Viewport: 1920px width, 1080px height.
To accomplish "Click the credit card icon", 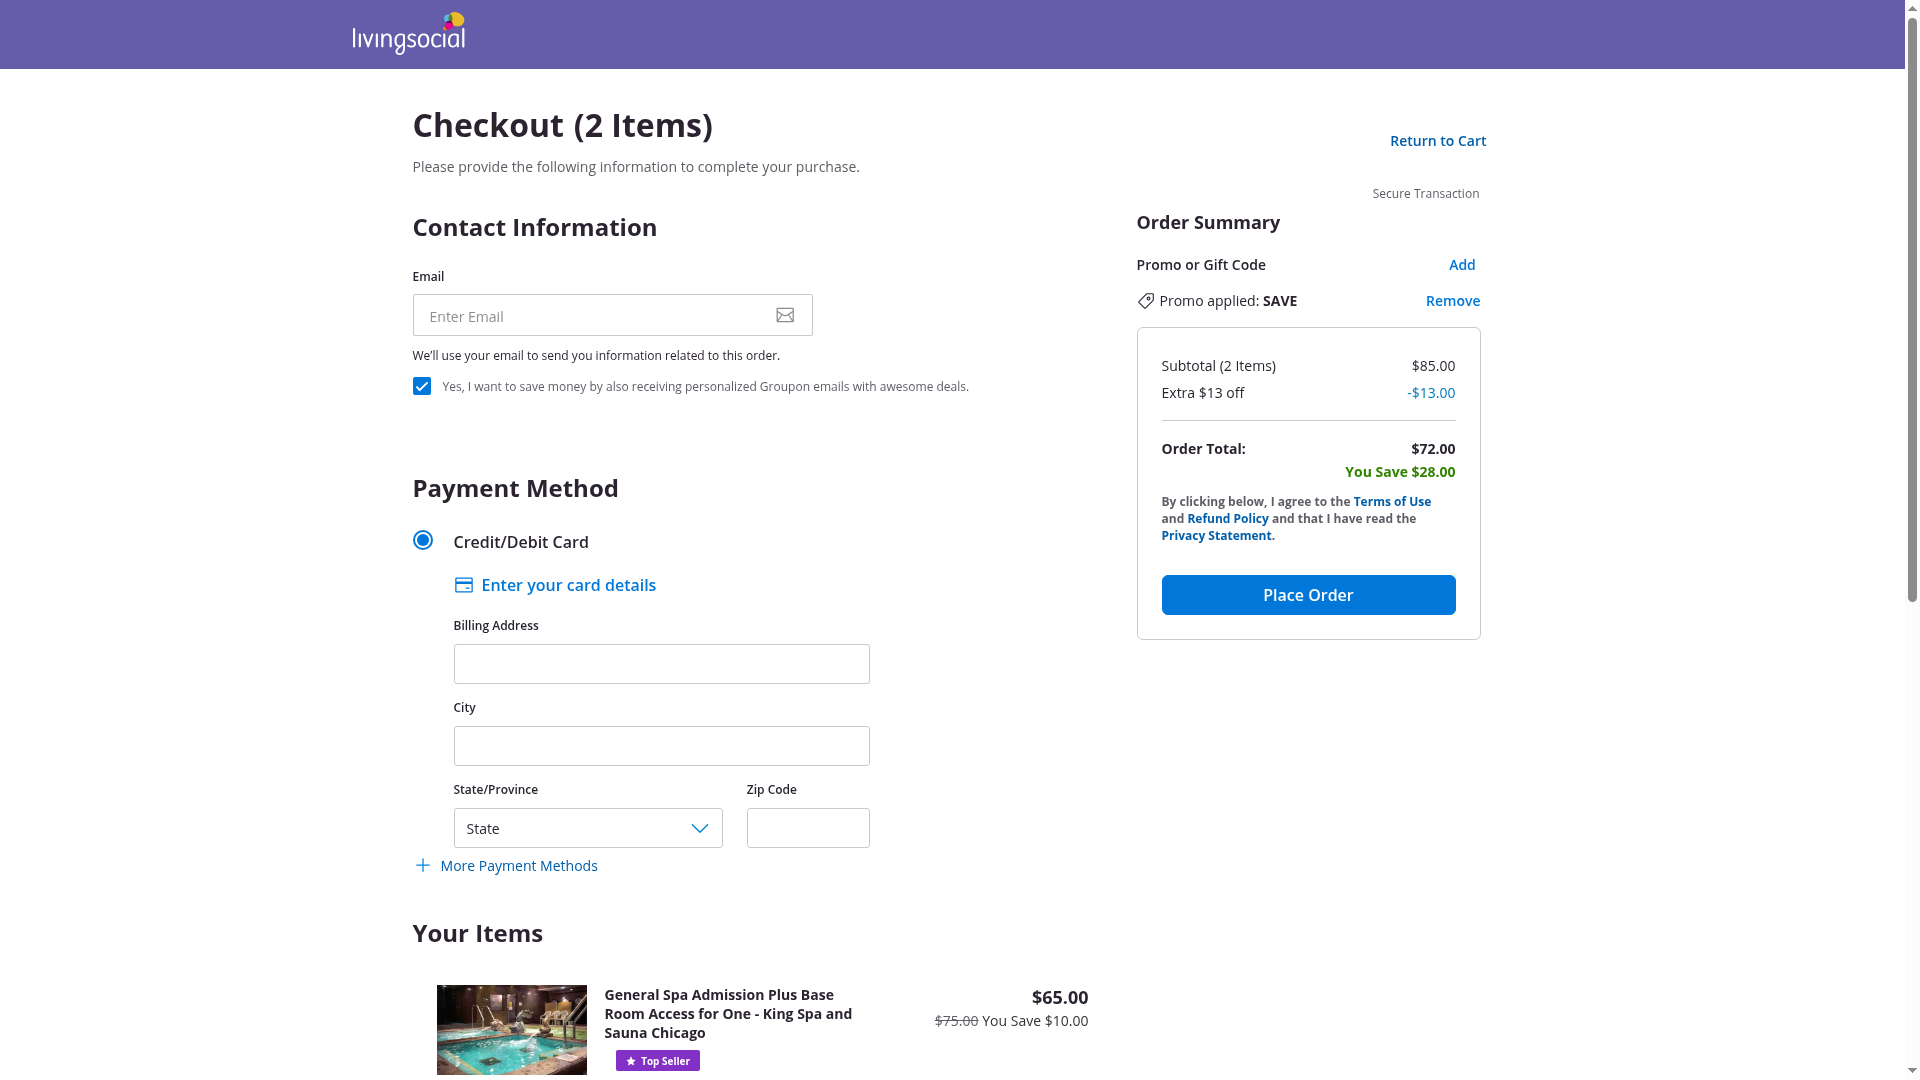I will [x=463, y=585].
